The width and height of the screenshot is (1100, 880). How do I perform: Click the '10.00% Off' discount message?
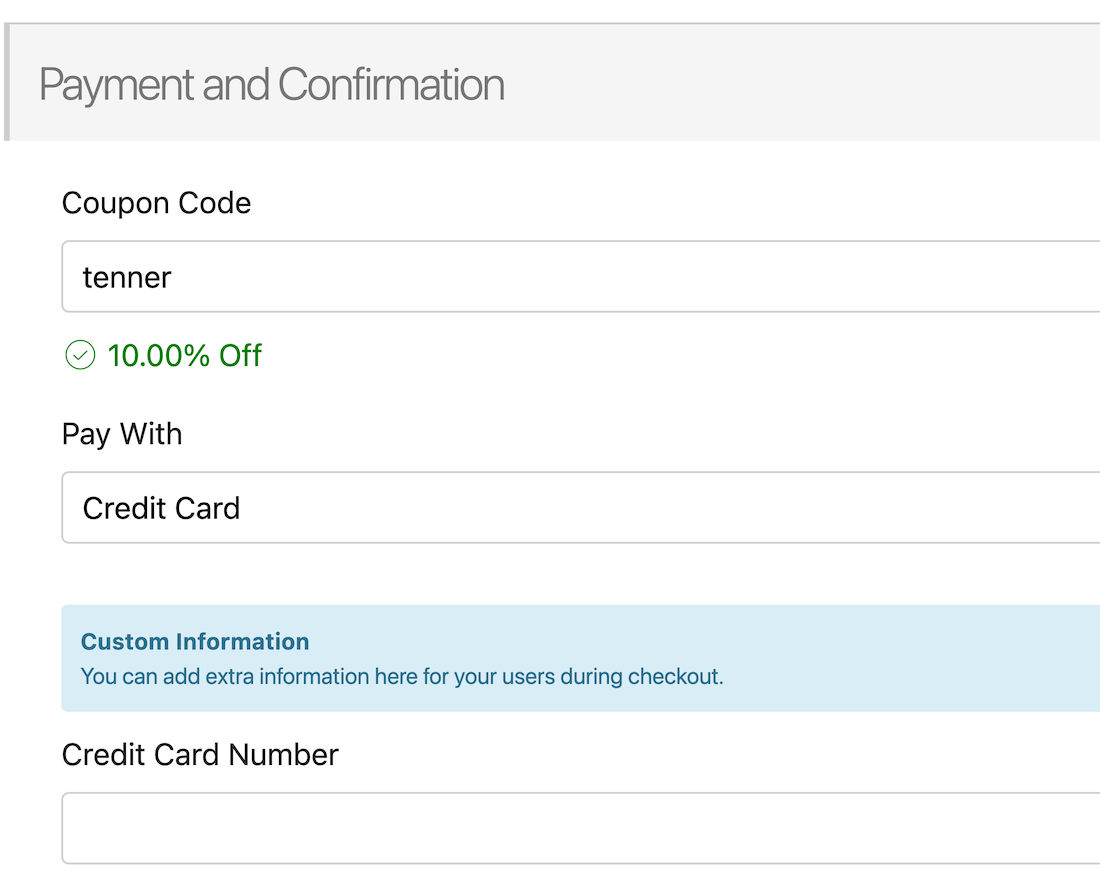[184, 355]
